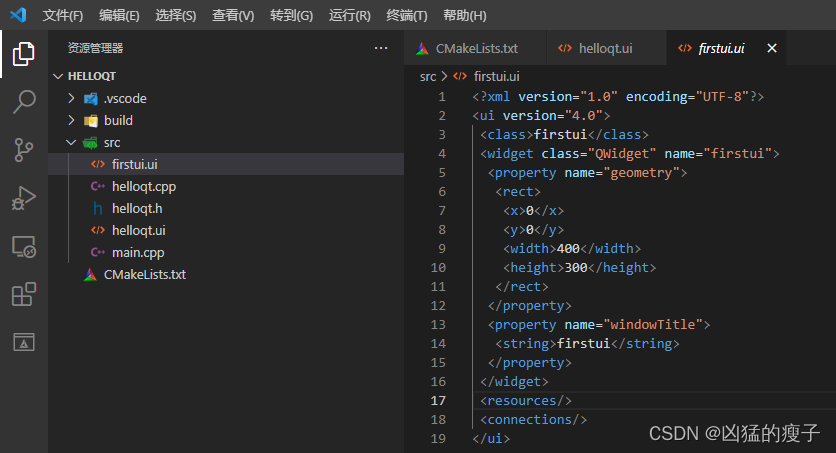The width and height of the screenshot is (836, 453).
Task: Open the Source Control view icon
Action: pos(23,150)
